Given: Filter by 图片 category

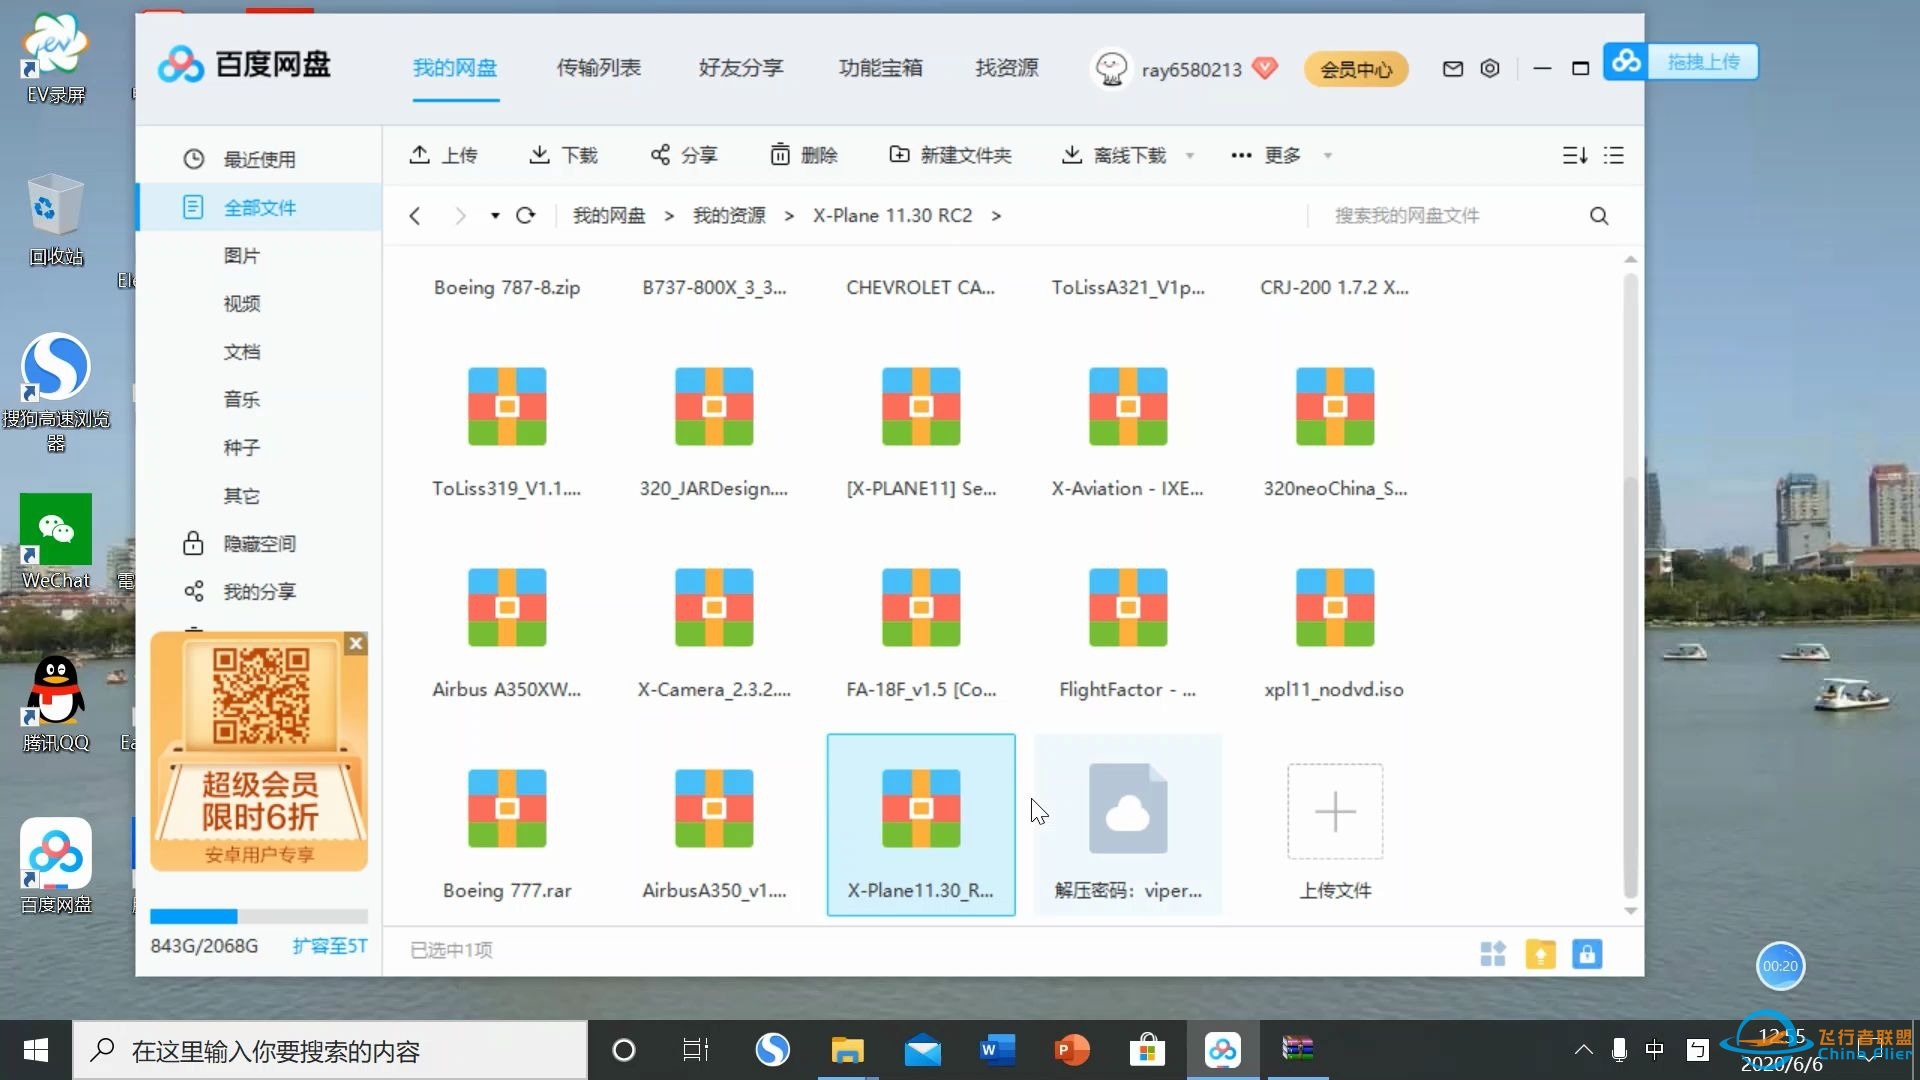Looking at the screenshot, I should 242,256.
